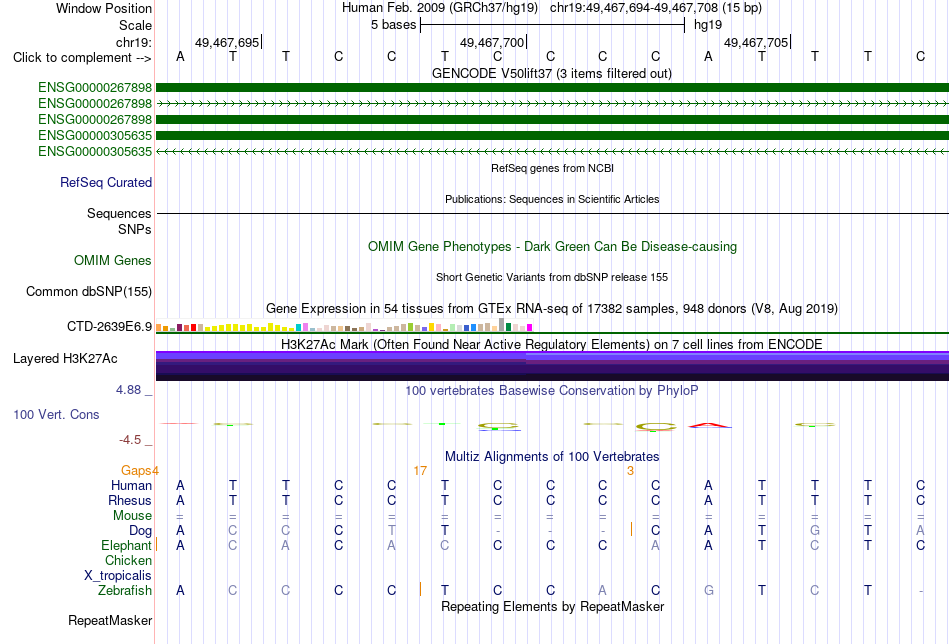Viewport: 950px width, 644px height.
Task: Open the GTEx Gene Expression track title
Action: point(552,308)
